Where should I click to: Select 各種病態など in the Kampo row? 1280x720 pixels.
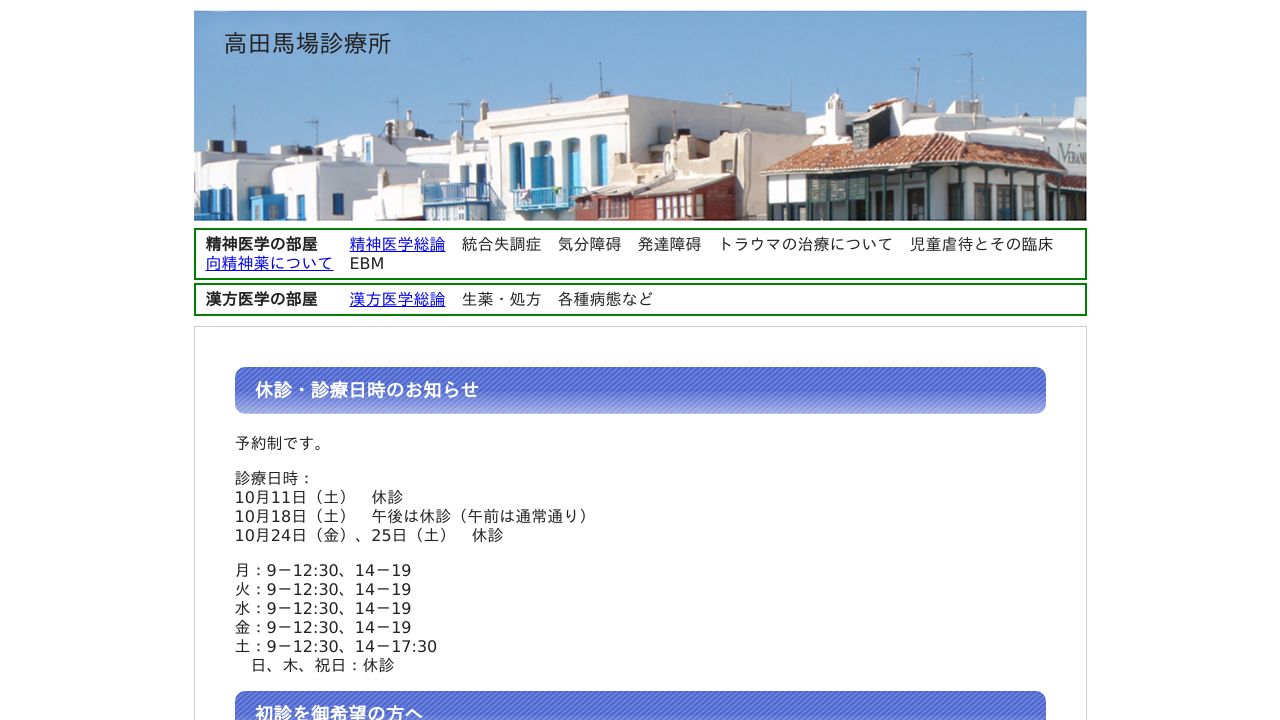(x=605, y=299)
